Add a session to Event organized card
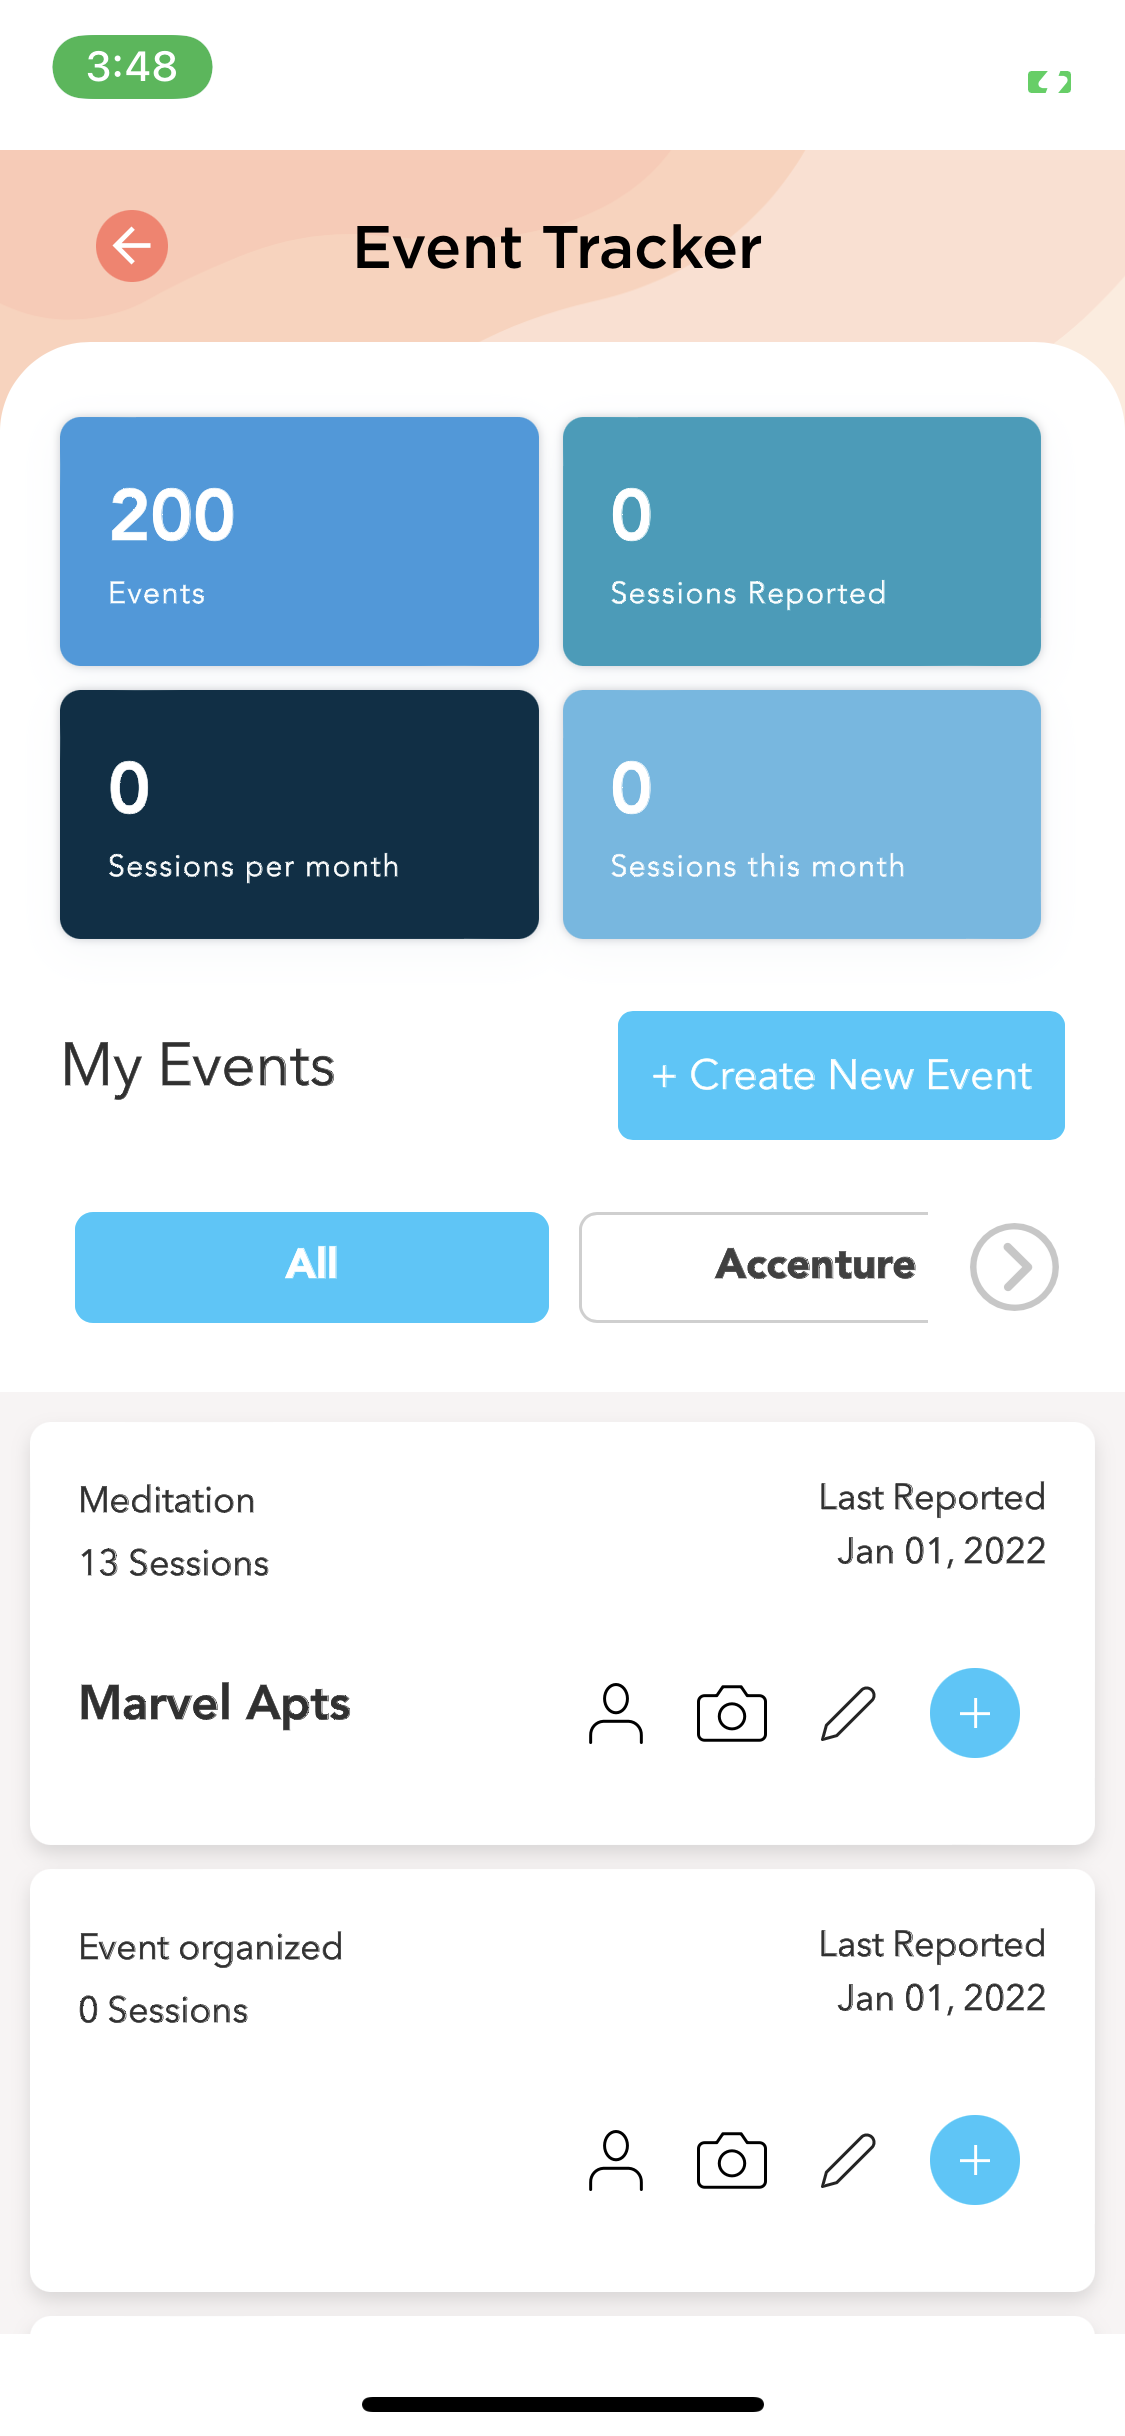 coord(975,2160)
